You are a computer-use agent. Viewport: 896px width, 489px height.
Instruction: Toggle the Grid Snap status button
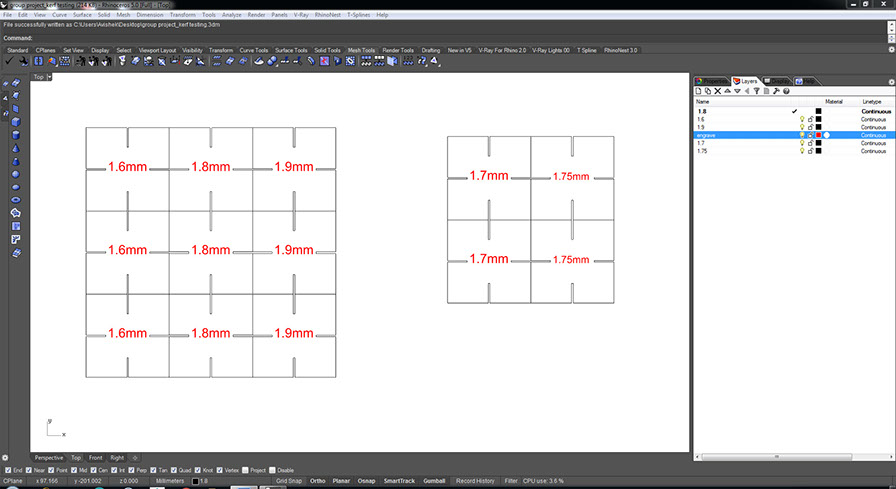289,481
